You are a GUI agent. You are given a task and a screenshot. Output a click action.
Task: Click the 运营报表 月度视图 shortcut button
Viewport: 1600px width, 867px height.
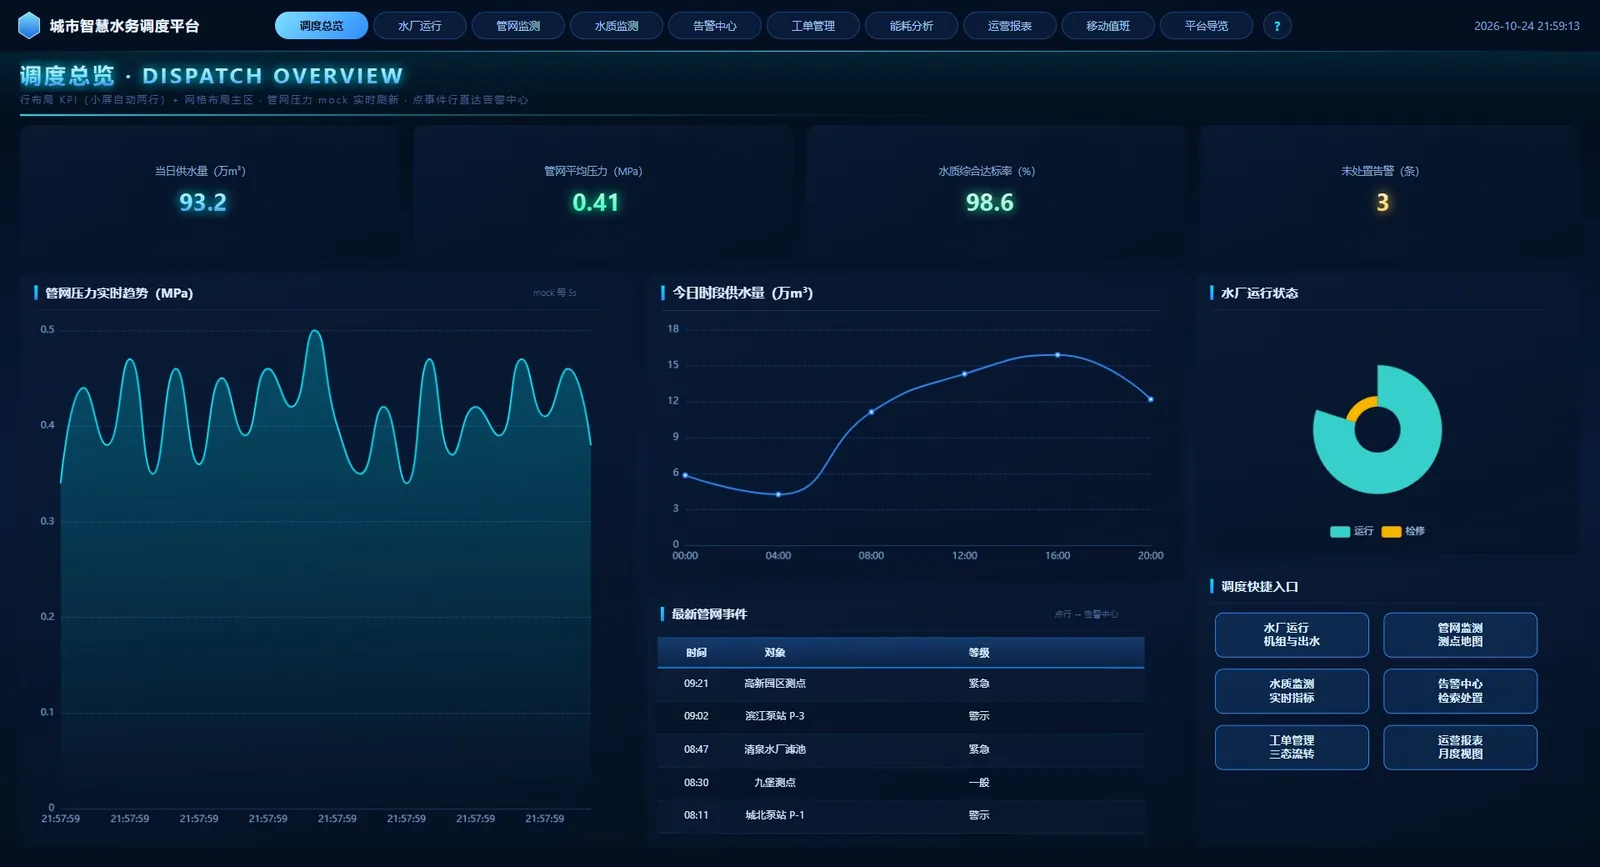point(1460,747)
